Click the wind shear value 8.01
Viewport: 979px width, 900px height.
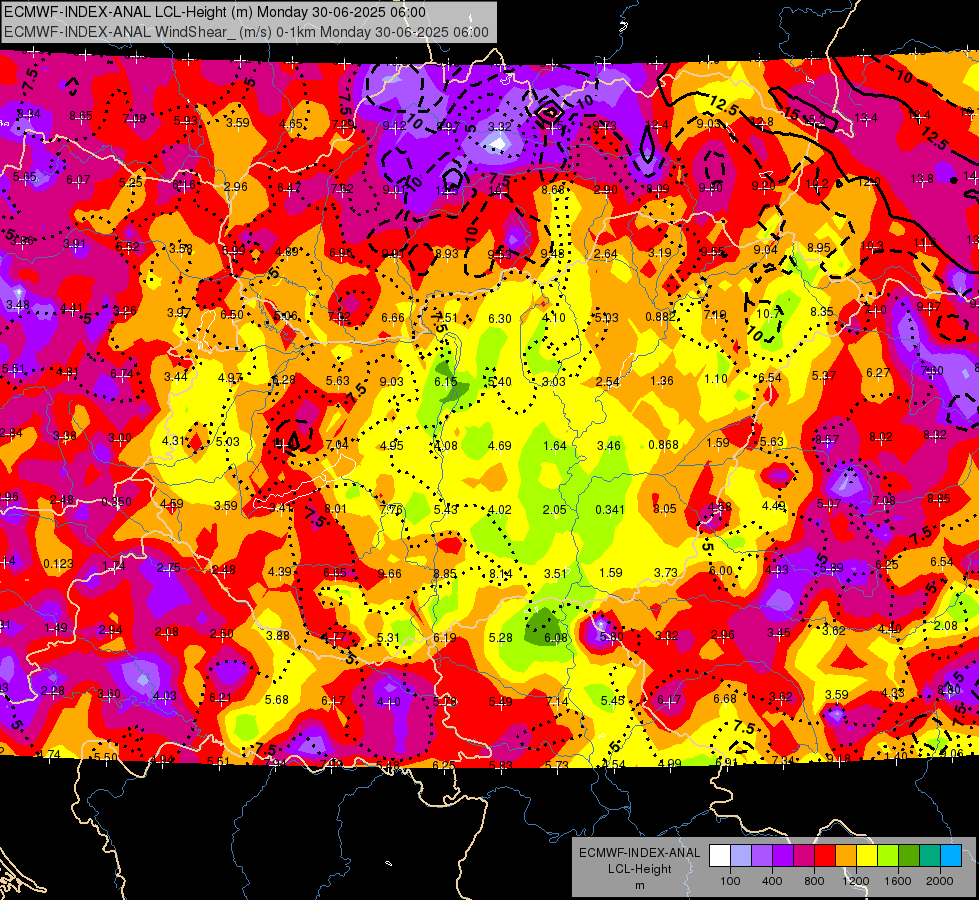click(335, 508)
